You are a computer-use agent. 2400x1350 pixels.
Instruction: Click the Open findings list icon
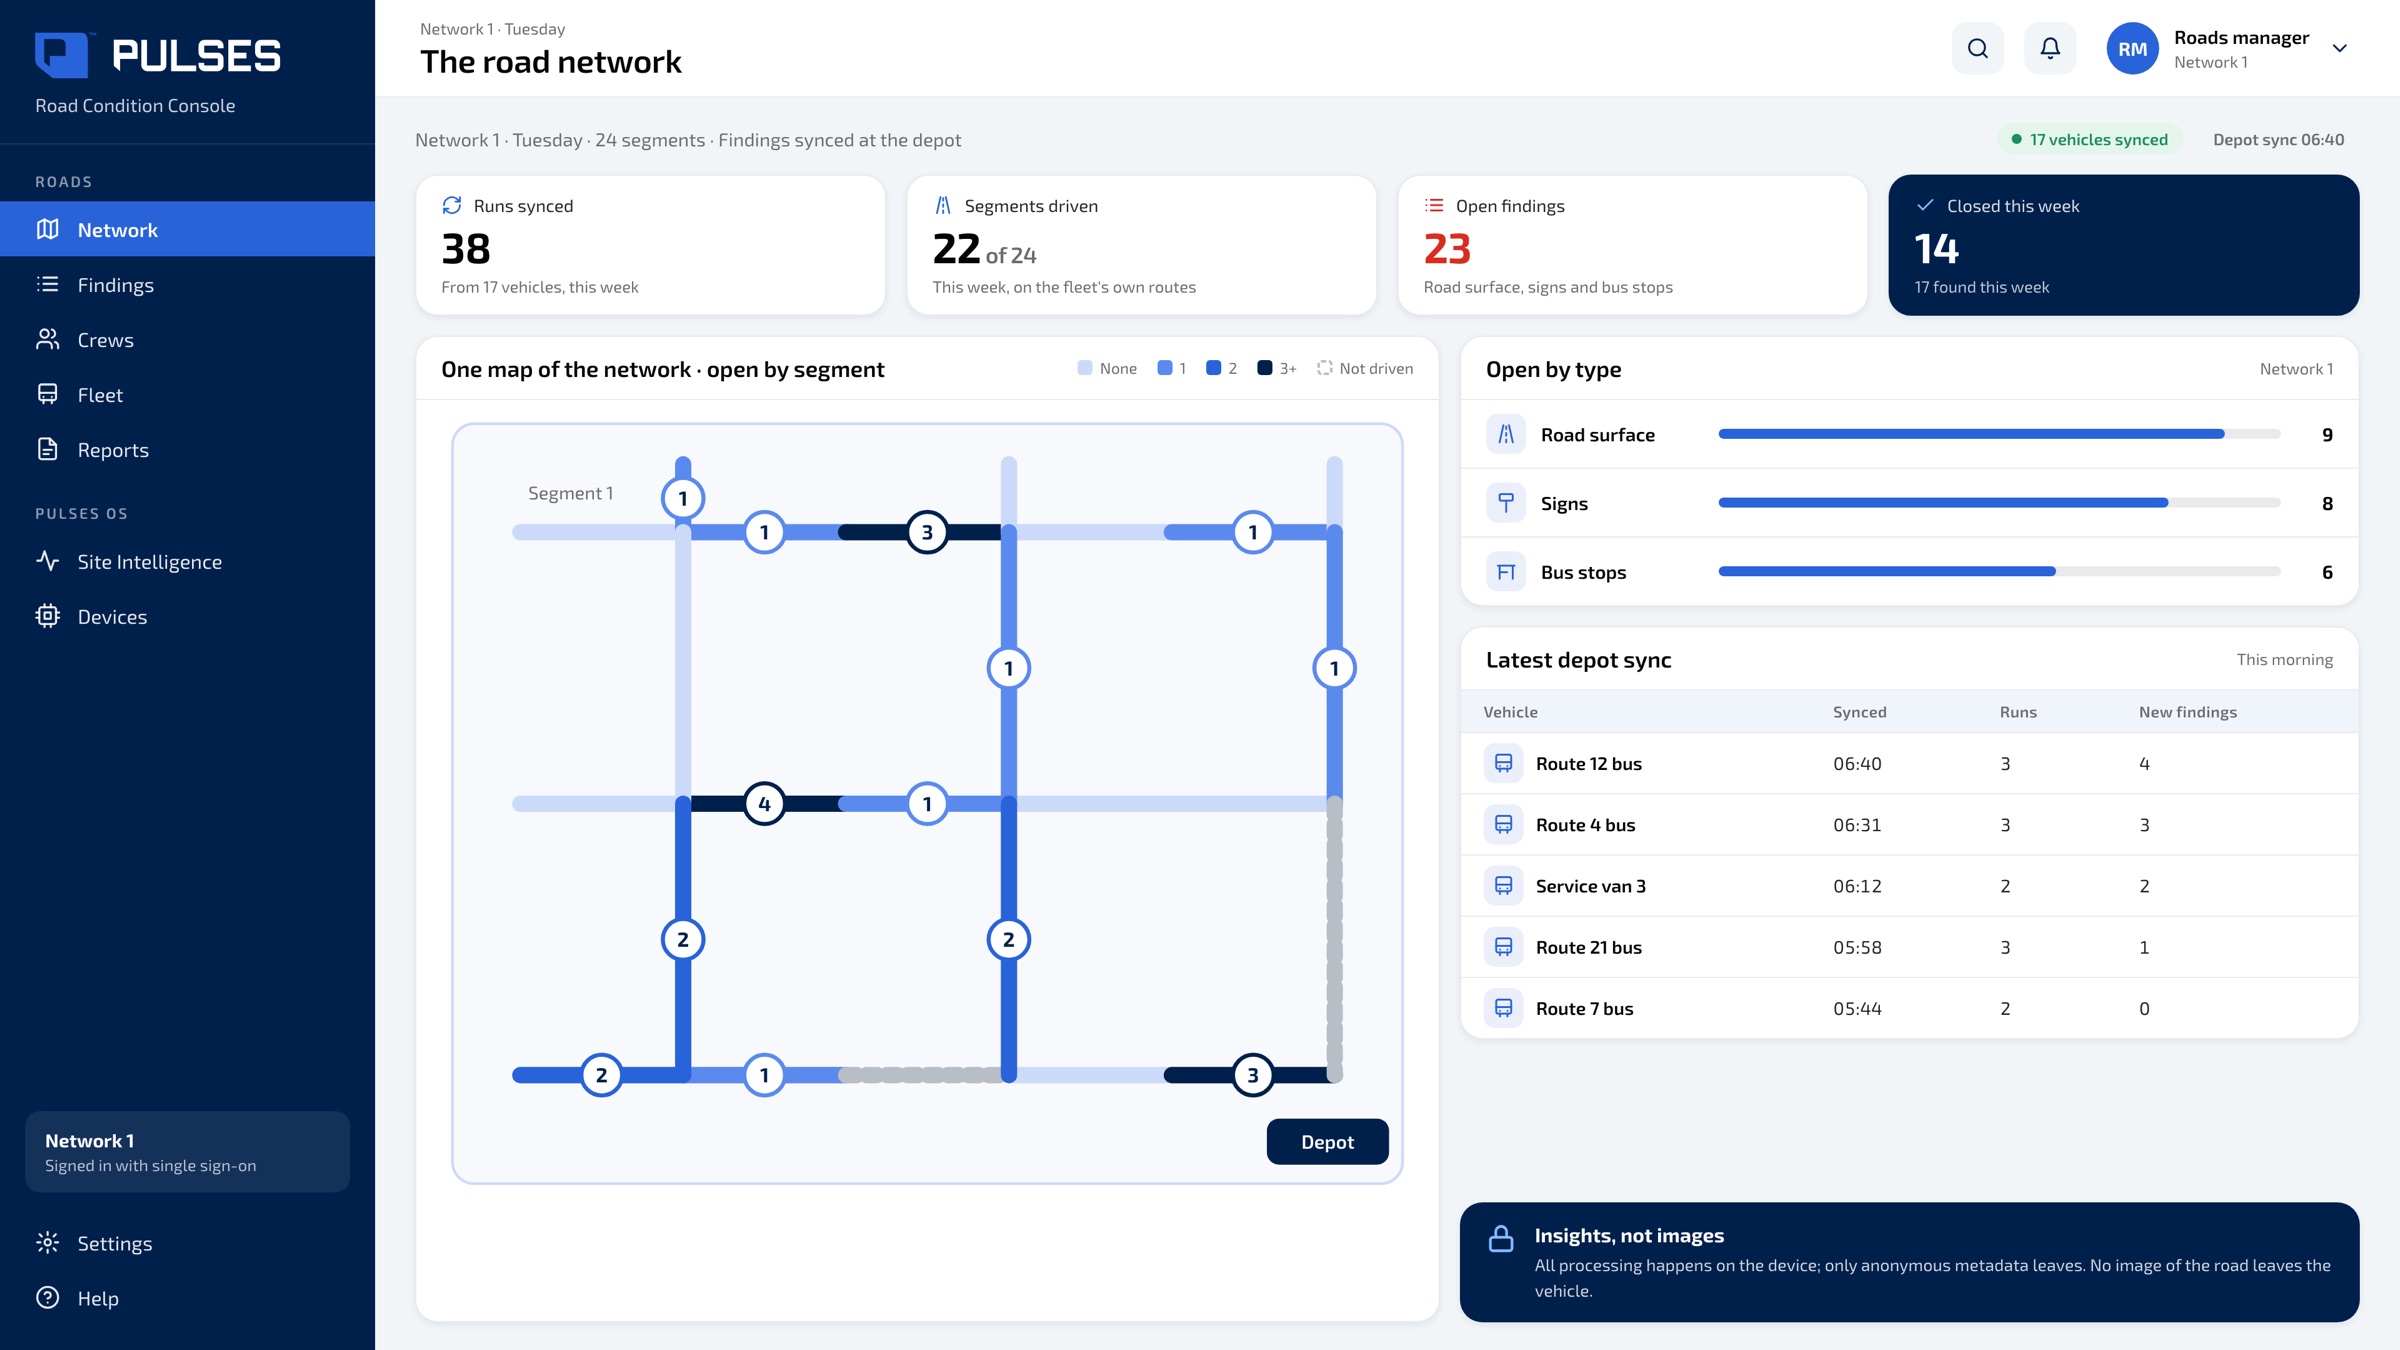(1434, 205)
